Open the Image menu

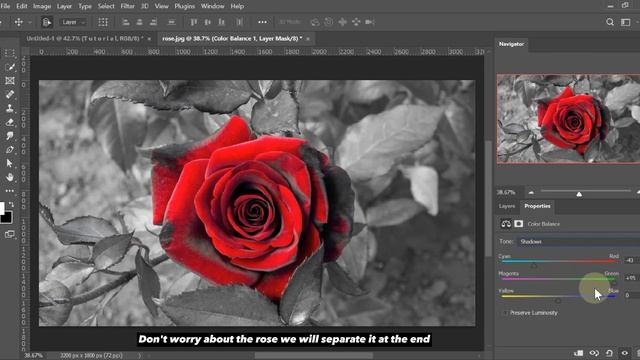click(42, 6)
